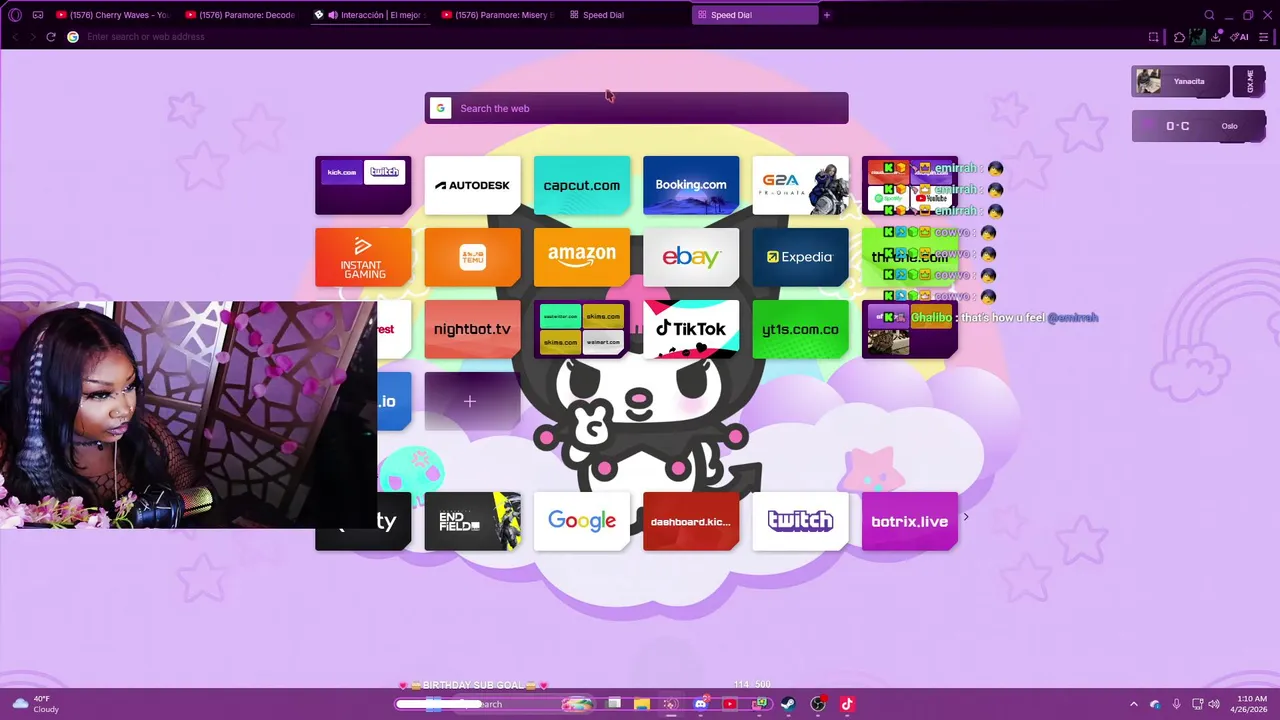The width and height of the screenshot is (1280, 720).
Task: Open the twitch suggestion tile
Action: click(x=800, y=521)
